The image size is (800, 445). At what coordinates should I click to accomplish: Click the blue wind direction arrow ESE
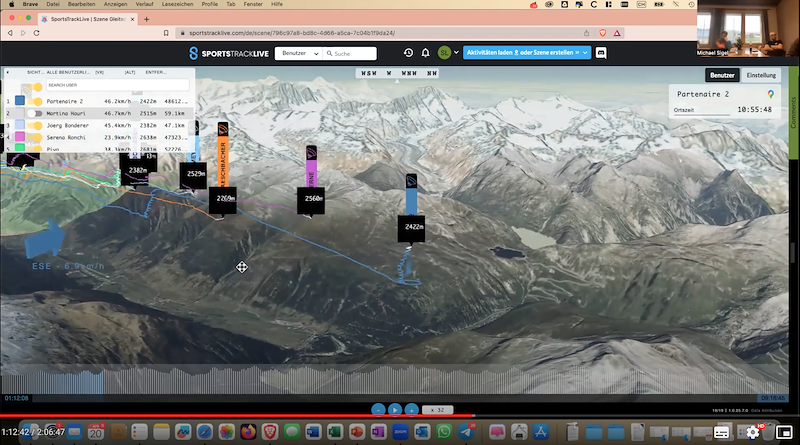45,240
